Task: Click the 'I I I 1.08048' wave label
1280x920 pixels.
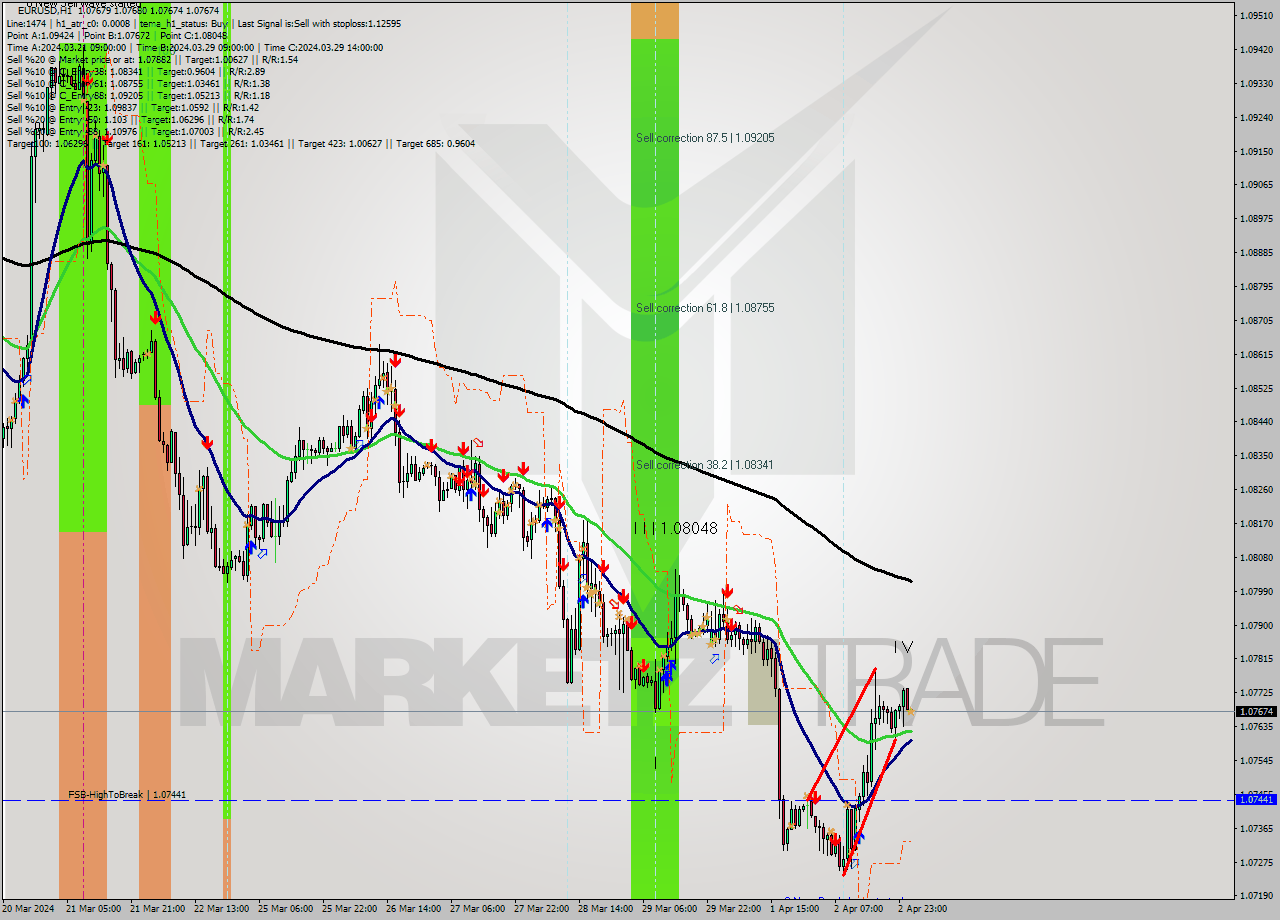Action: click(676, 528)
